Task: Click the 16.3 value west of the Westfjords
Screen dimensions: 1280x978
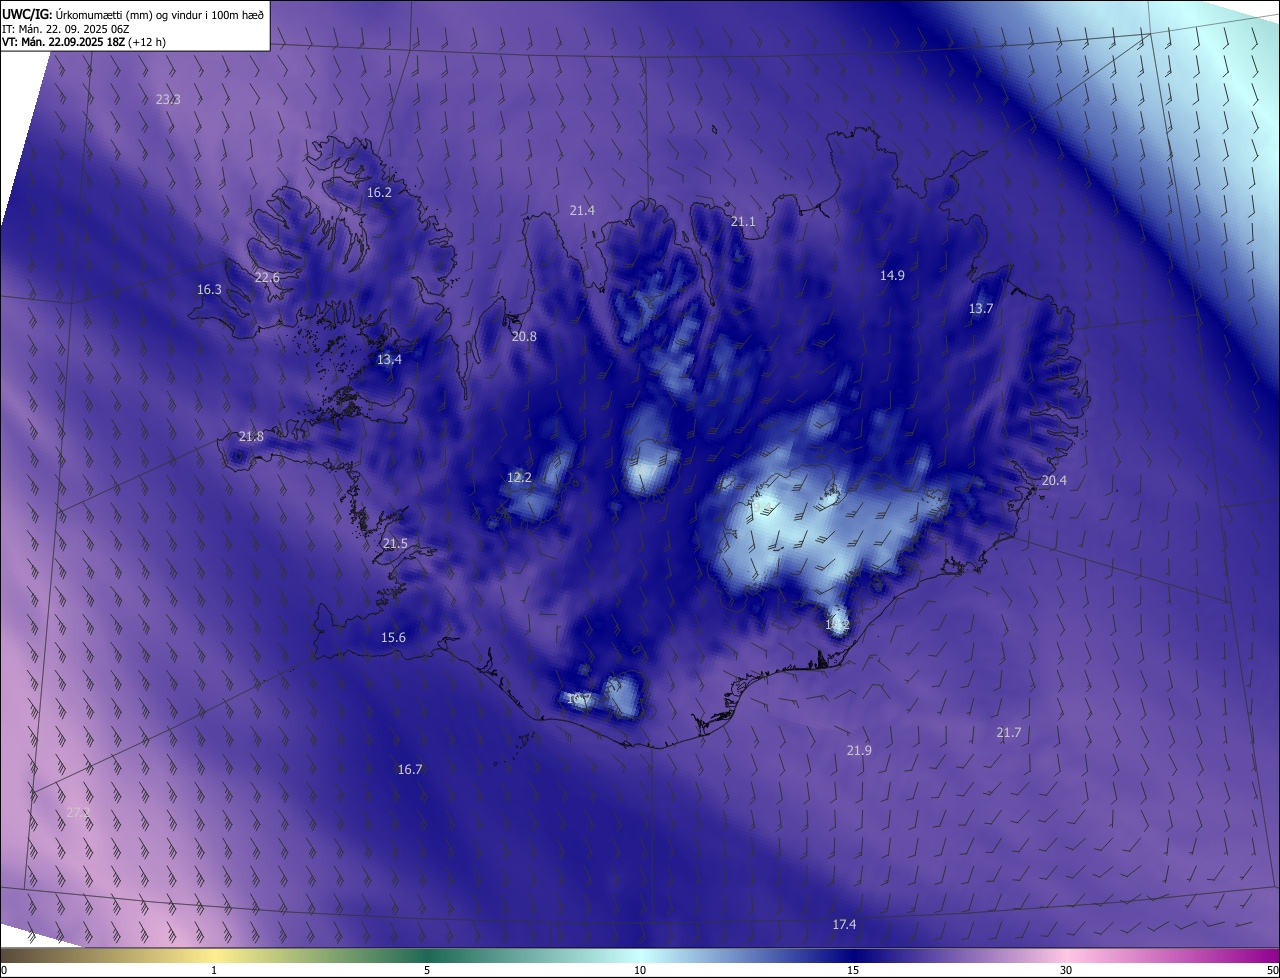Action: pos(209,289)
